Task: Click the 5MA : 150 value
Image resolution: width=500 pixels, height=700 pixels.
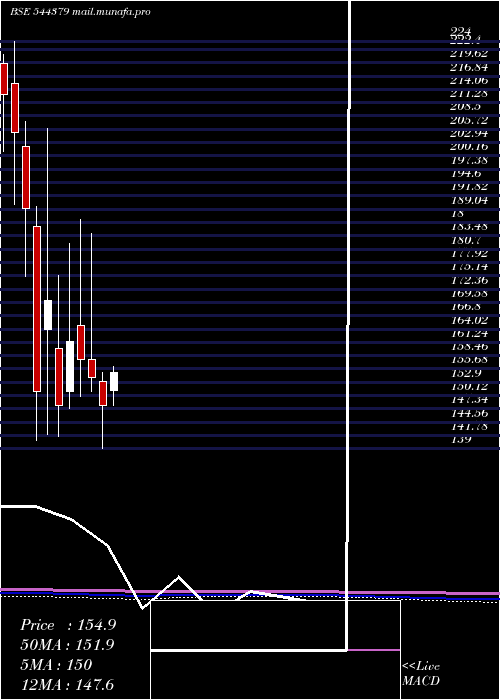Action: [56, 665]
